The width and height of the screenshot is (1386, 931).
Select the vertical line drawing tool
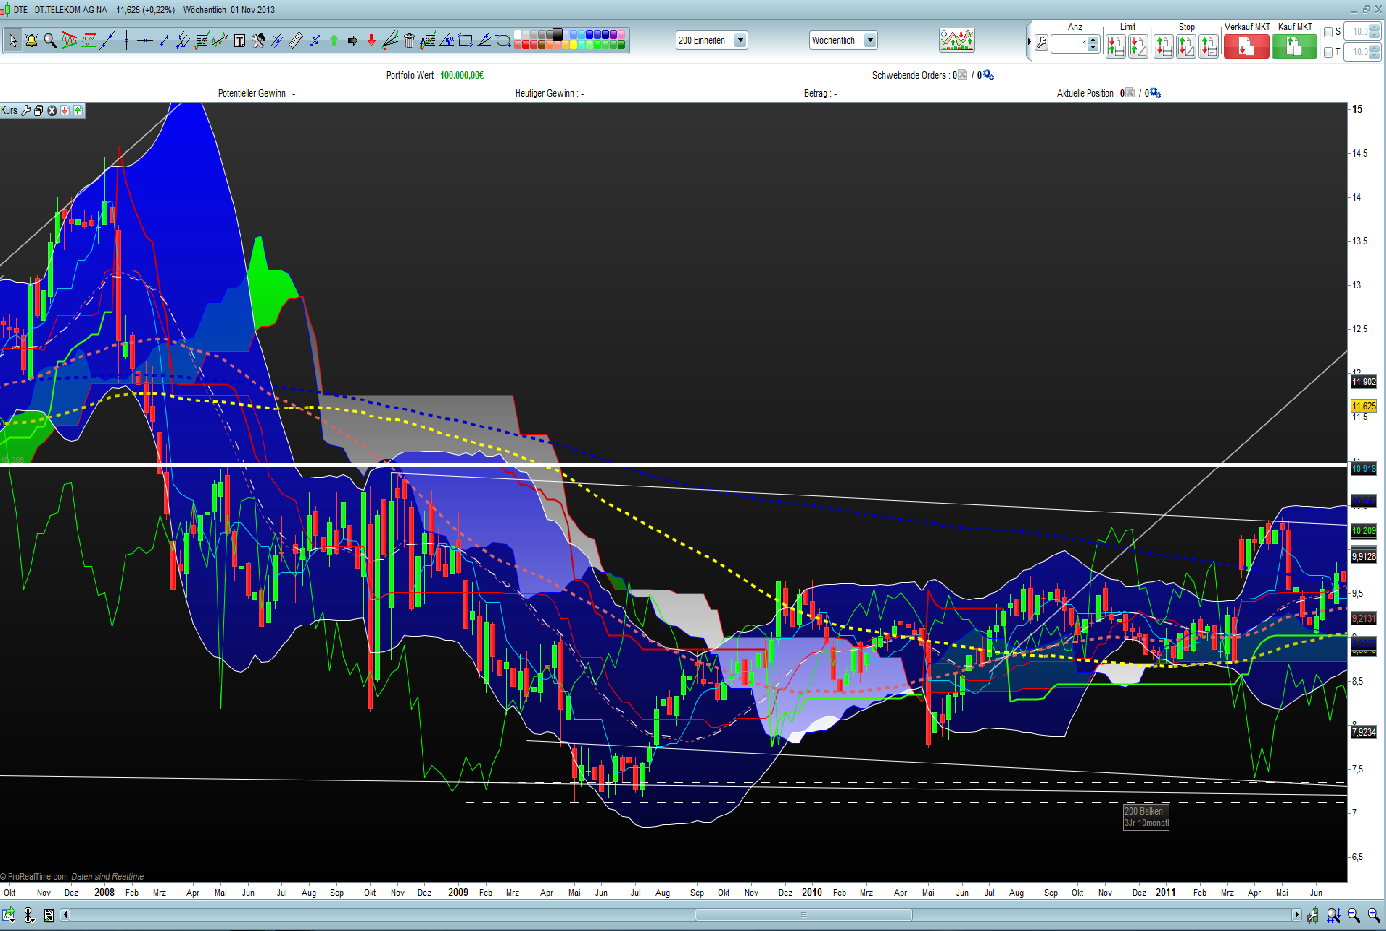click(x=127, y=41)
